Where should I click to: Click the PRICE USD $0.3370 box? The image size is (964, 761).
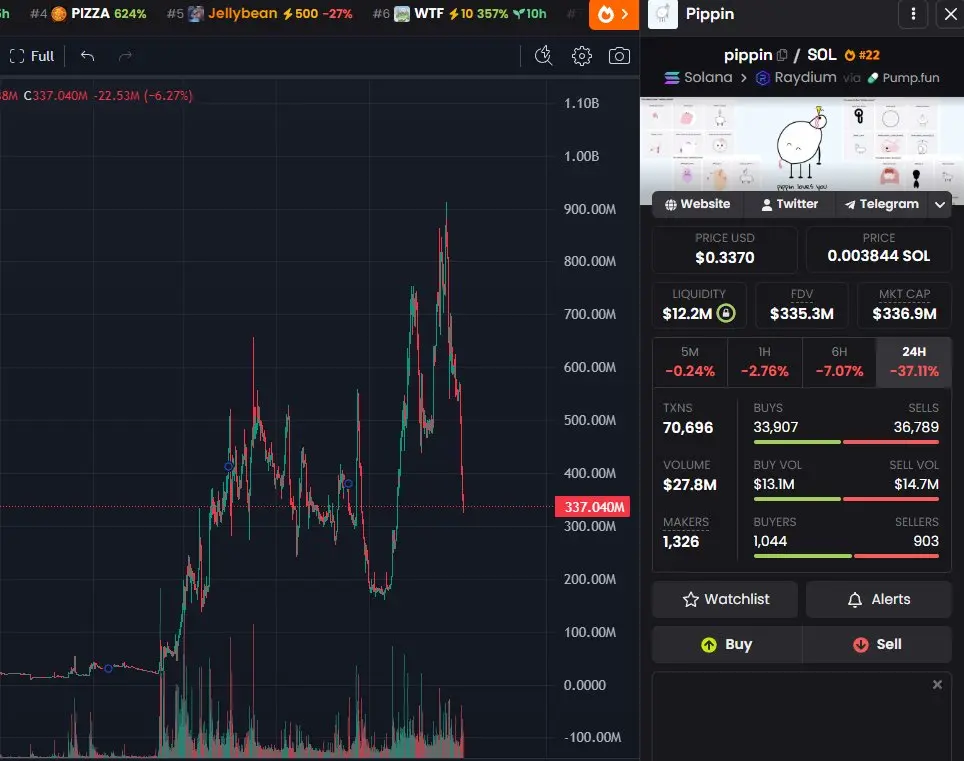pos(724,249)
